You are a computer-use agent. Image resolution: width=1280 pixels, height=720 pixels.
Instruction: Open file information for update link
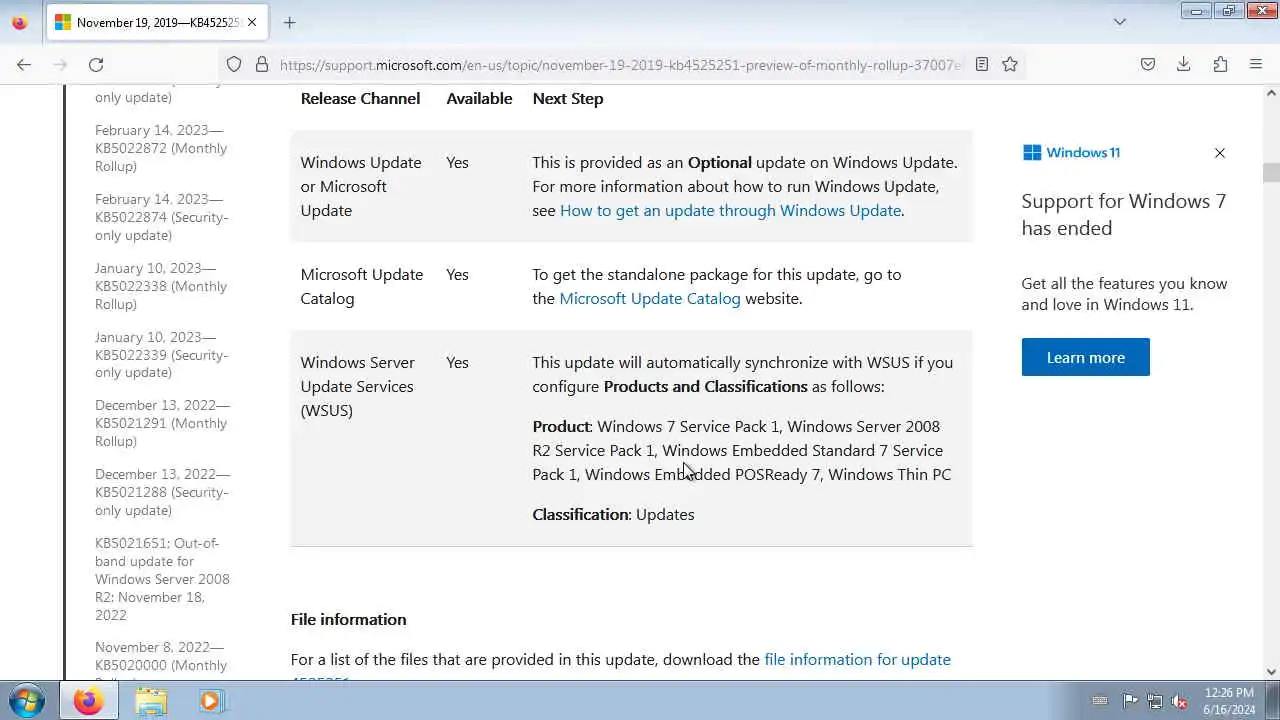(857, 659)
